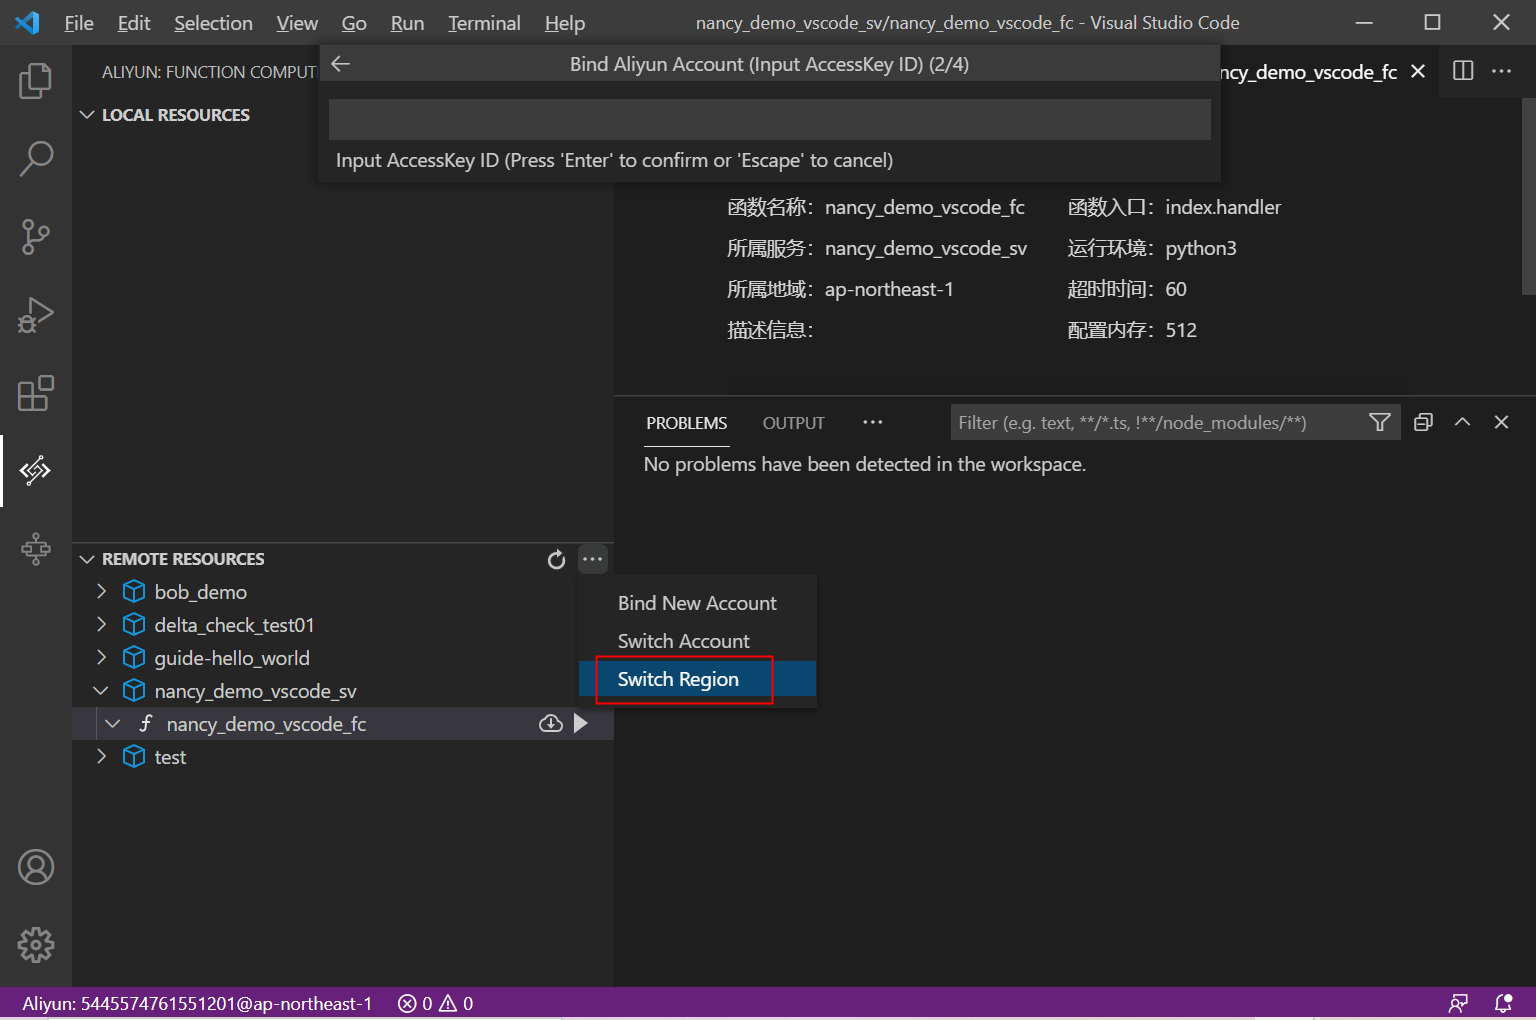1536x1020 pixels.
Task: Switch to the PROBLEMS panel tab
Action: click(x=687, y=423)
